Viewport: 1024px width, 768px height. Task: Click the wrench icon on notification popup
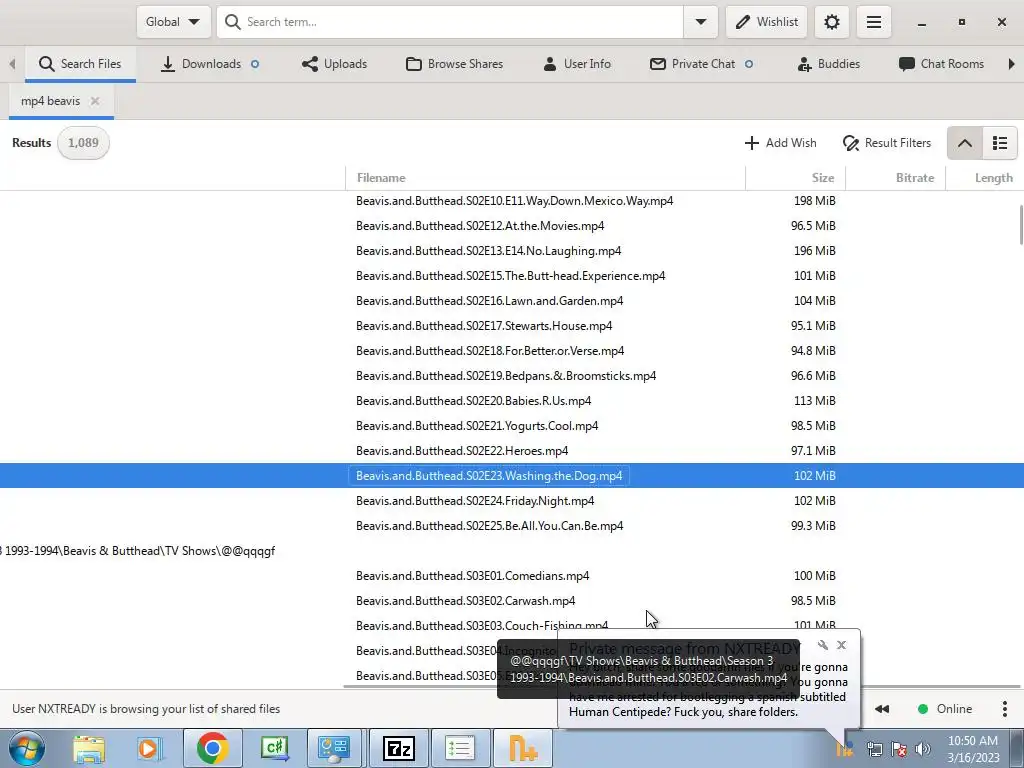(x=823, y=645)
